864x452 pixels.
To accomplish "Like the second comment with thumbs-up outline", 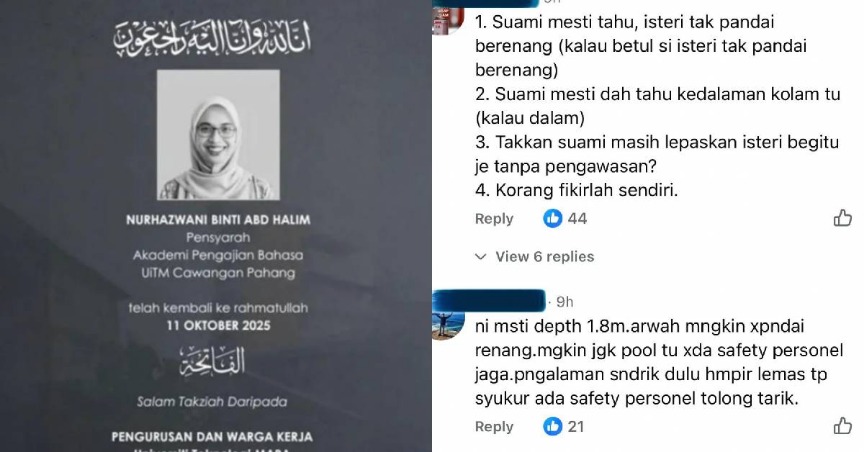I will [x=843, y=426].
